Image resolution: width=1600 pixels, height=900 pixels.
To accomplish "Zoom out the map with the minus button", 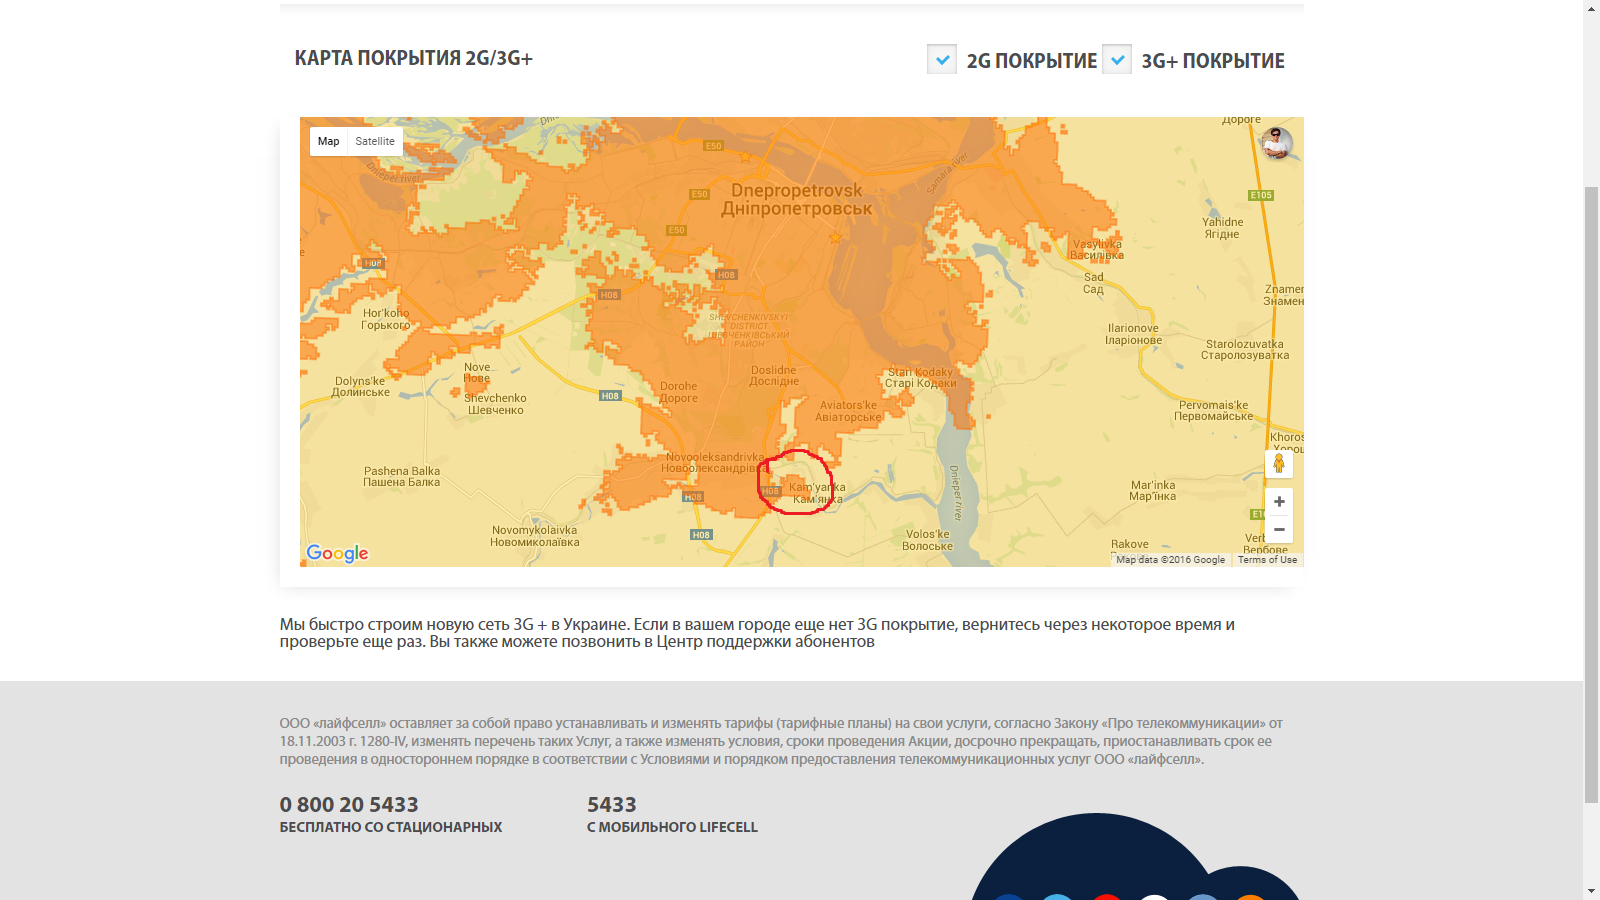I will 1279,529.
